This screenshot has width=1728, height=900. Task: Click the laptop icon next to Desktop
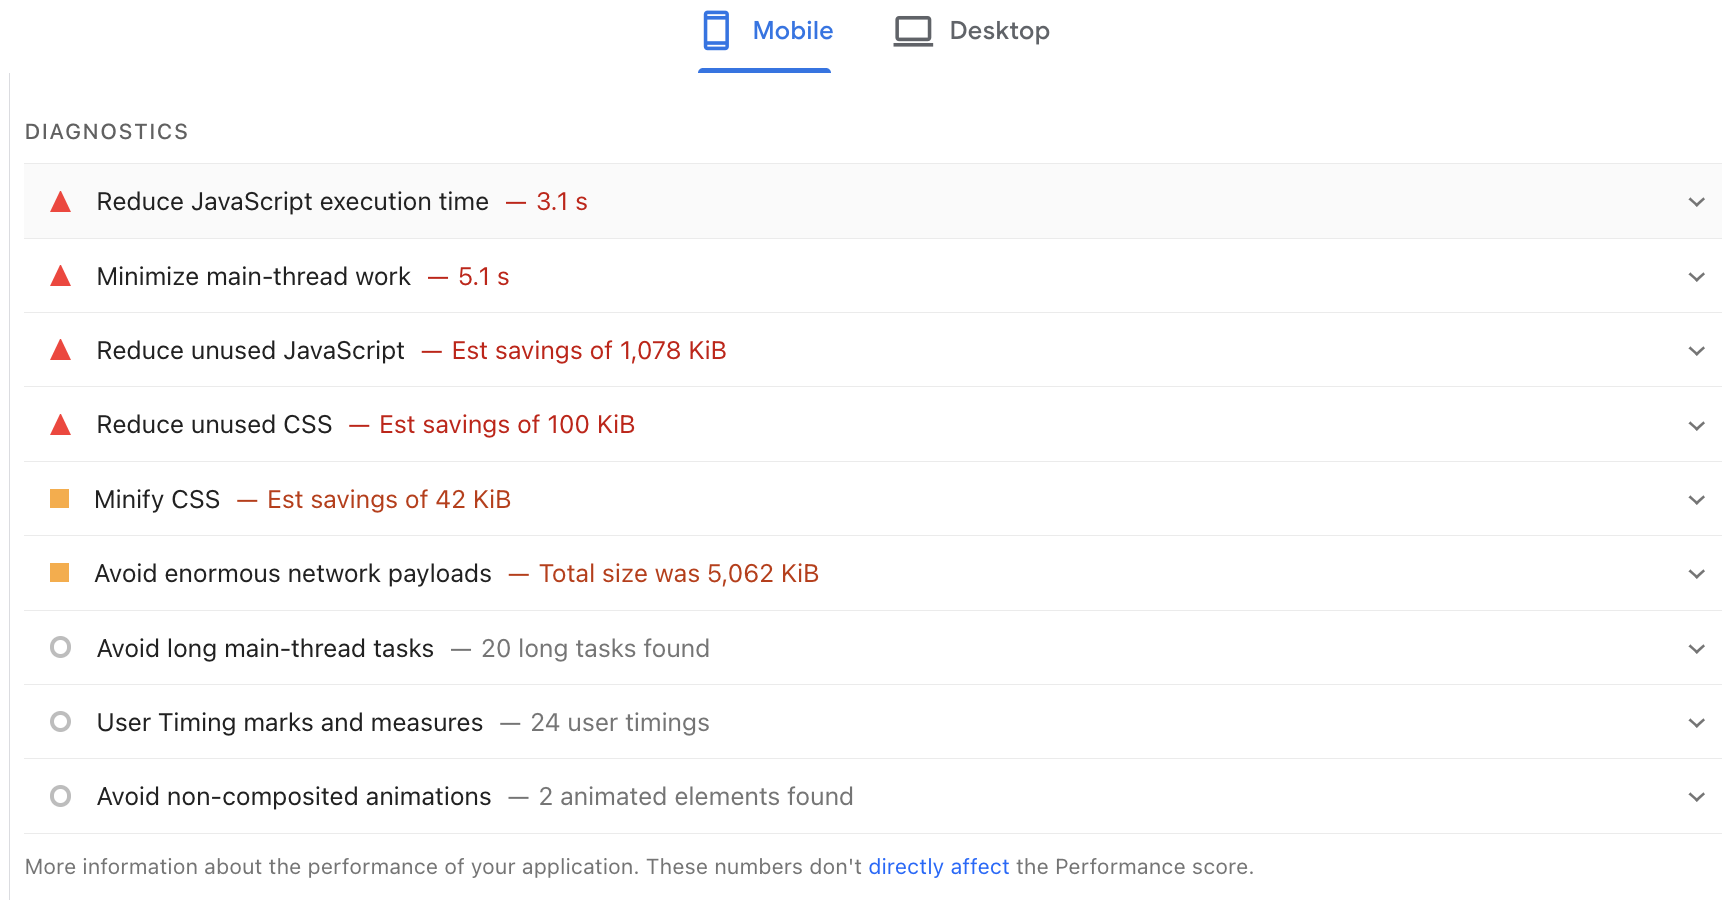click(x=911, y=30)
